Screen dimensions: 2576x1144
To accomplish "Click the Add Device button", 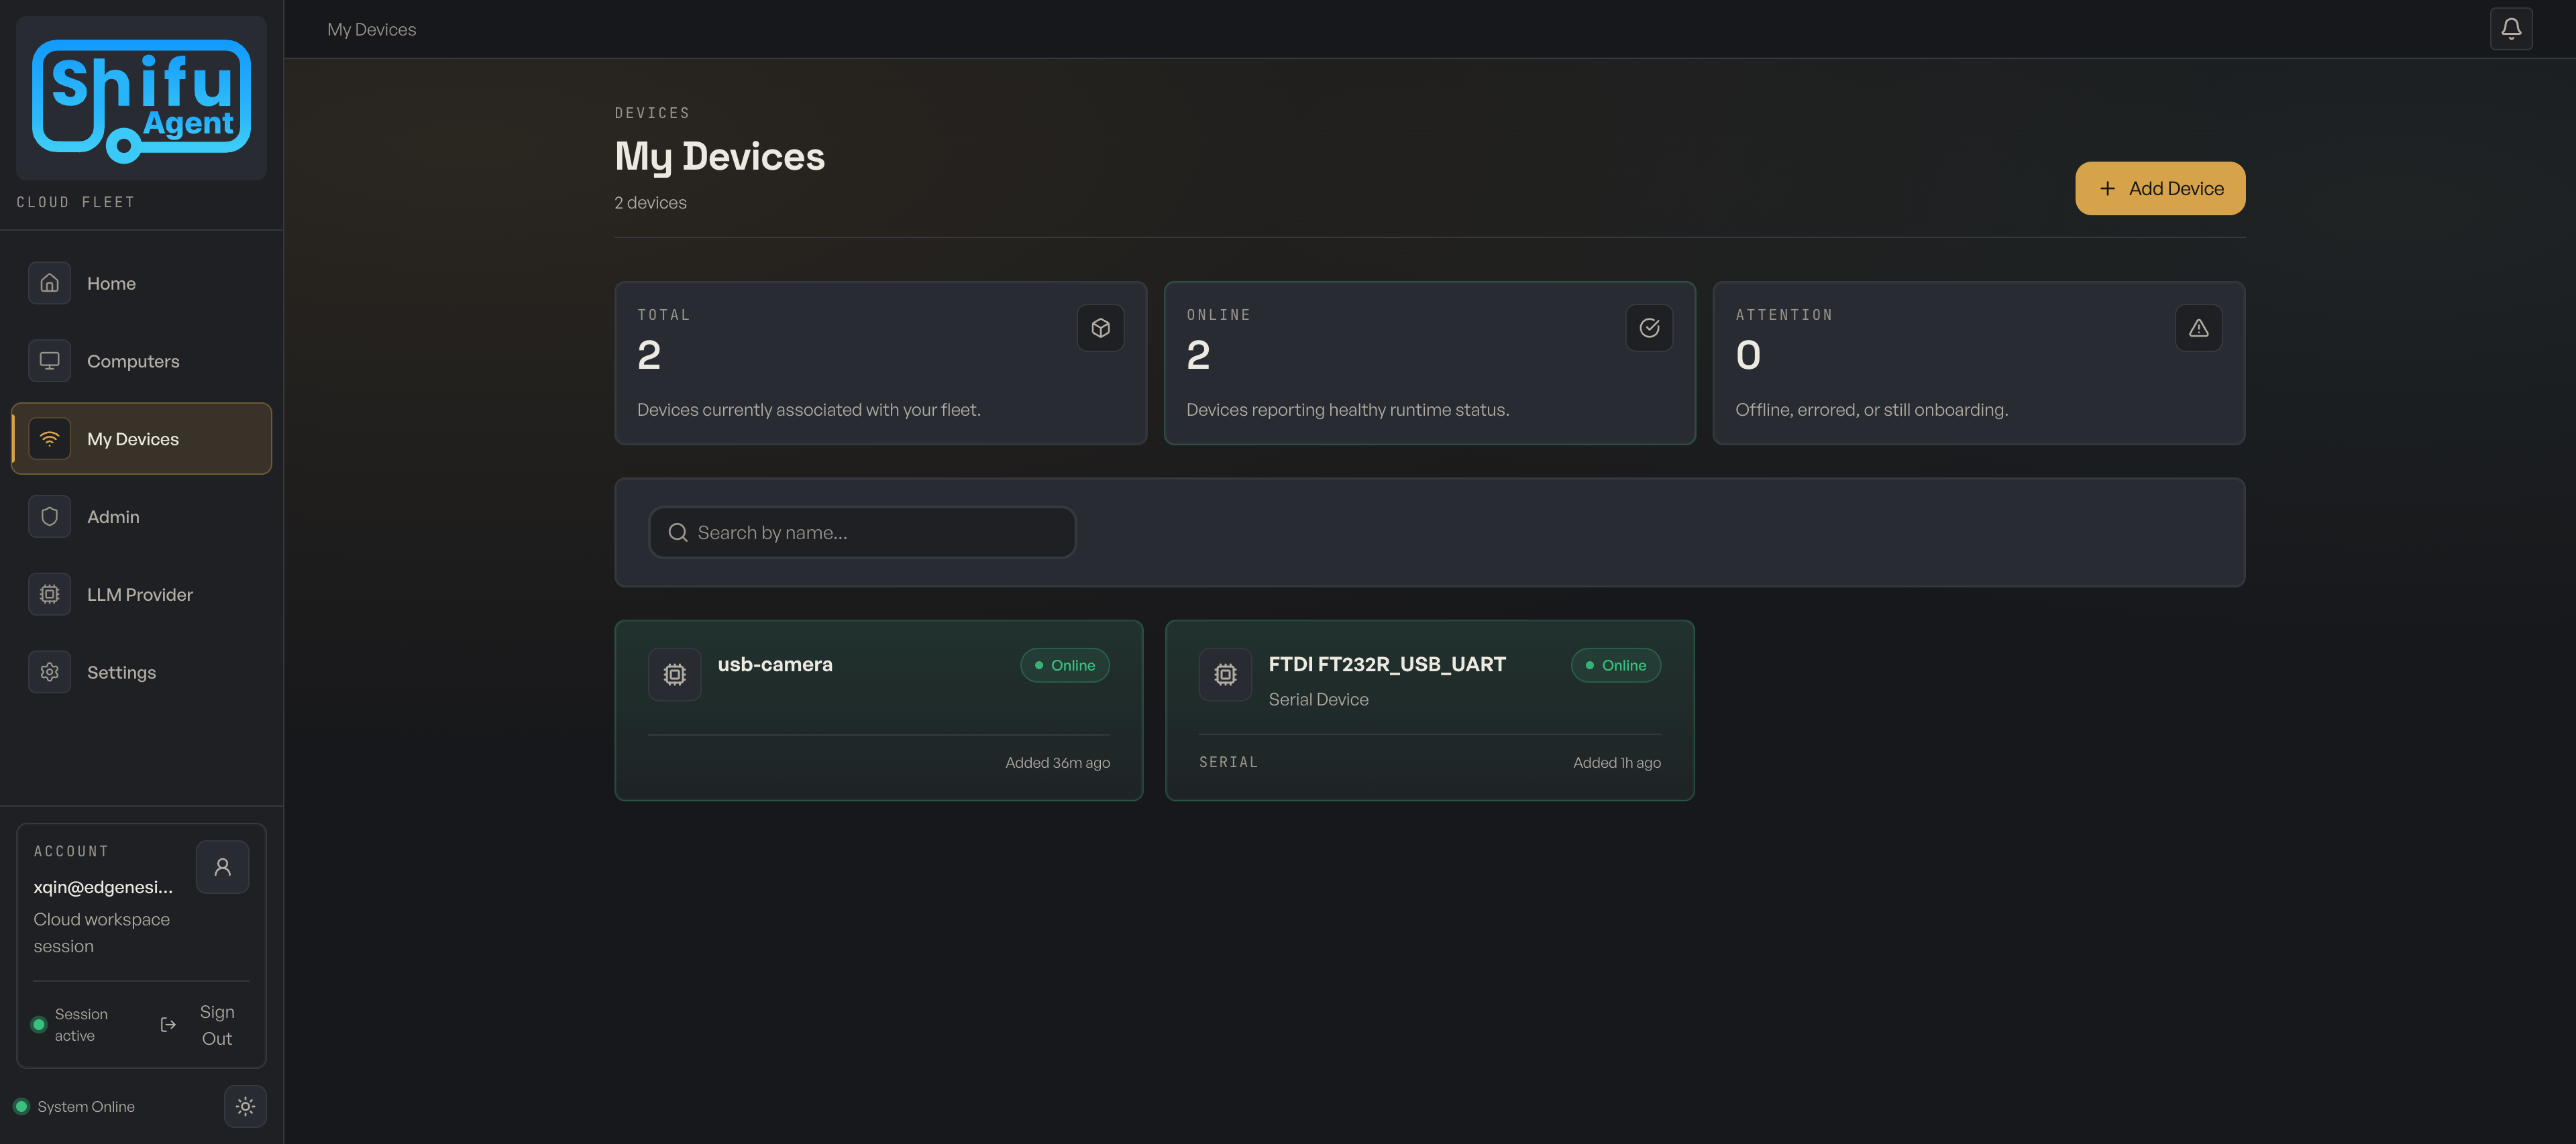I will pos(2160,188).
